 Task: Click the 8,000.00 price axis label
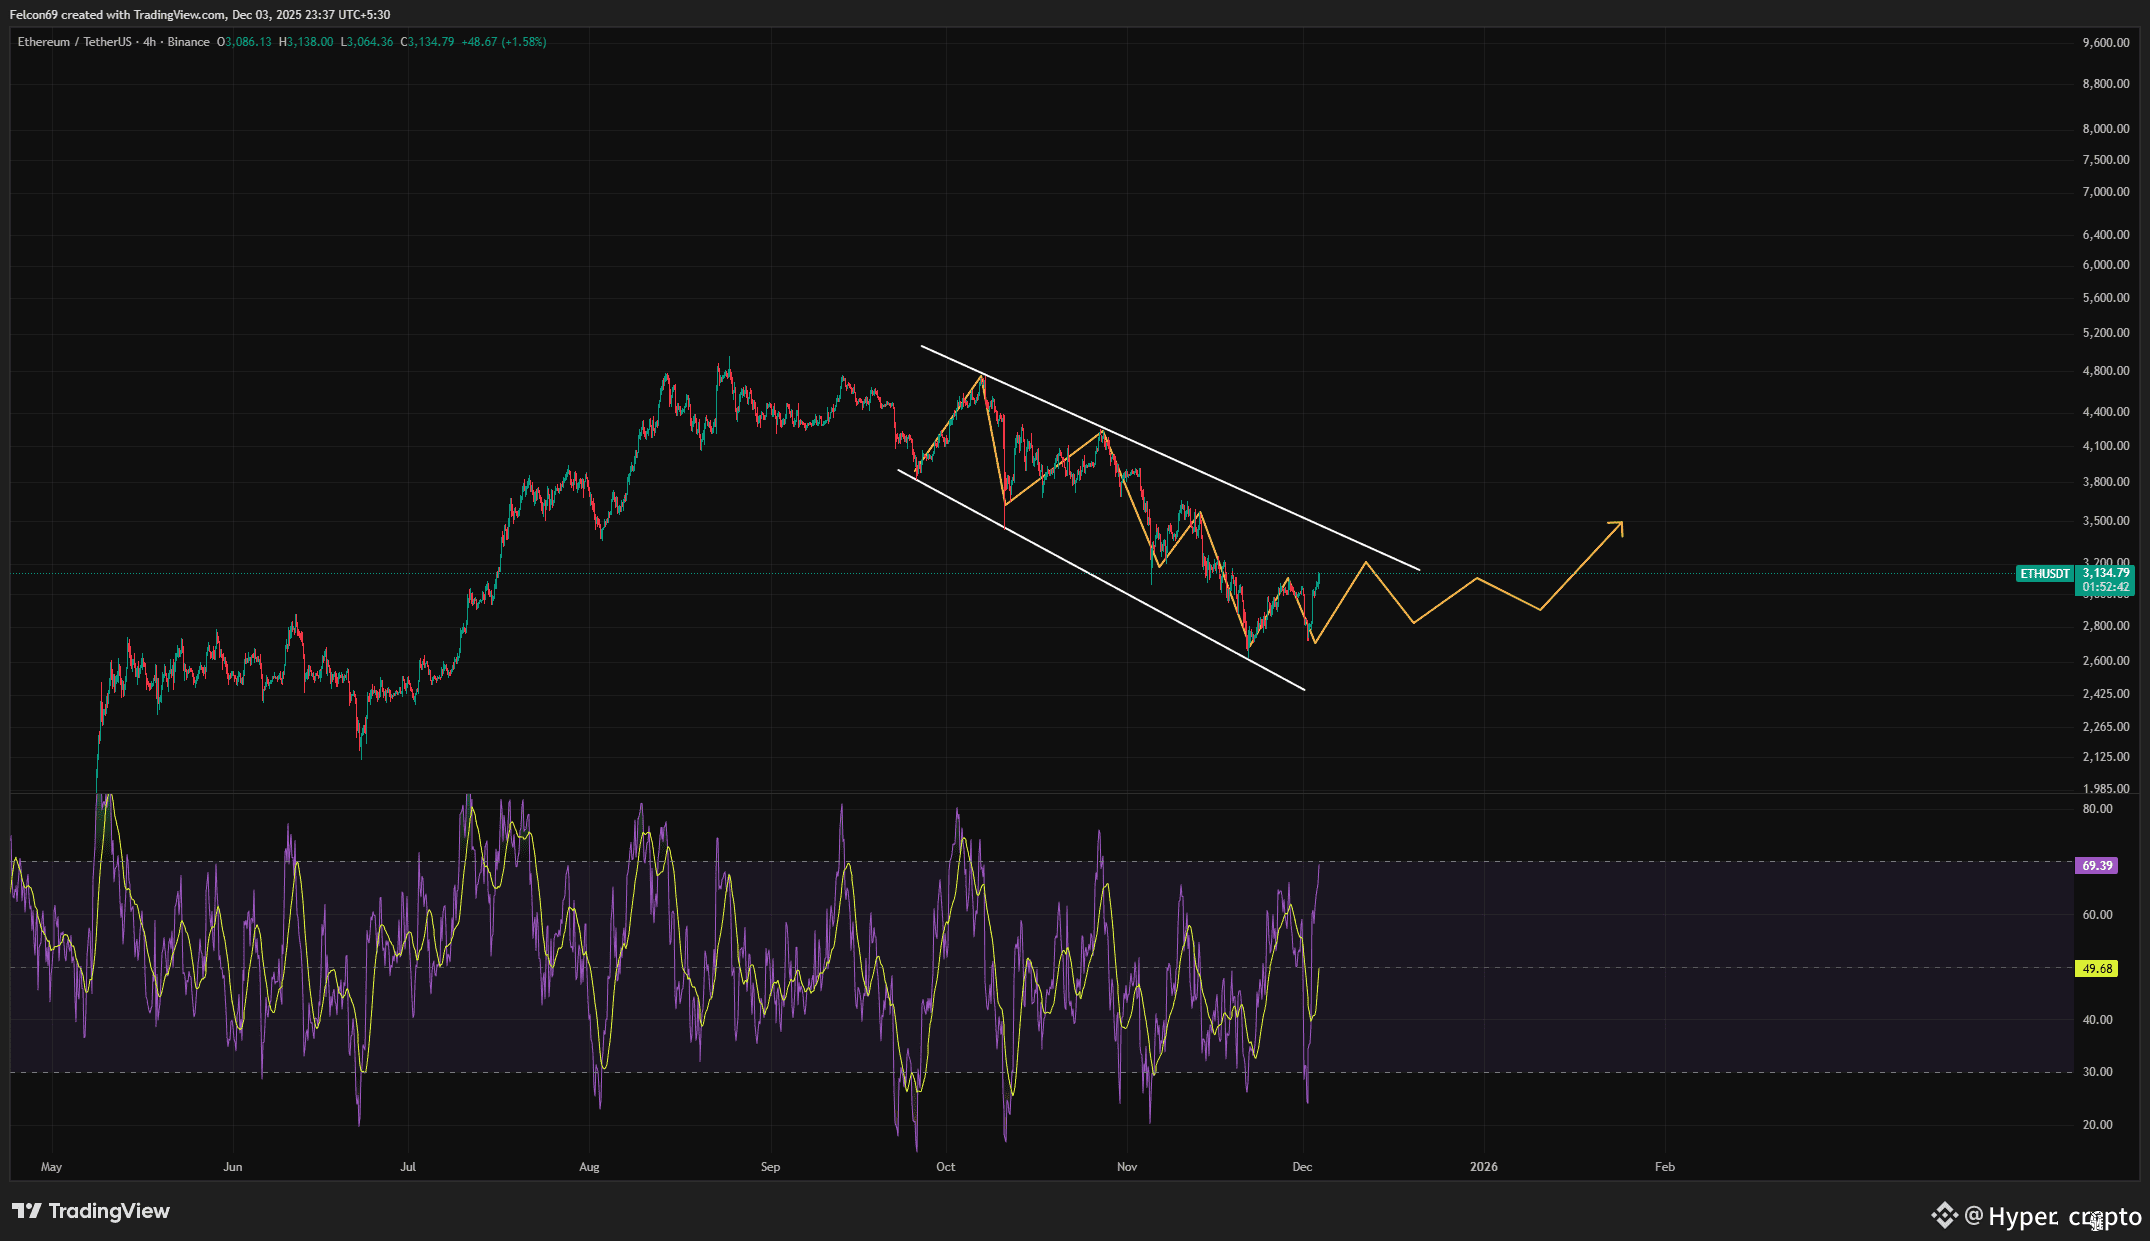[2106, 129]
